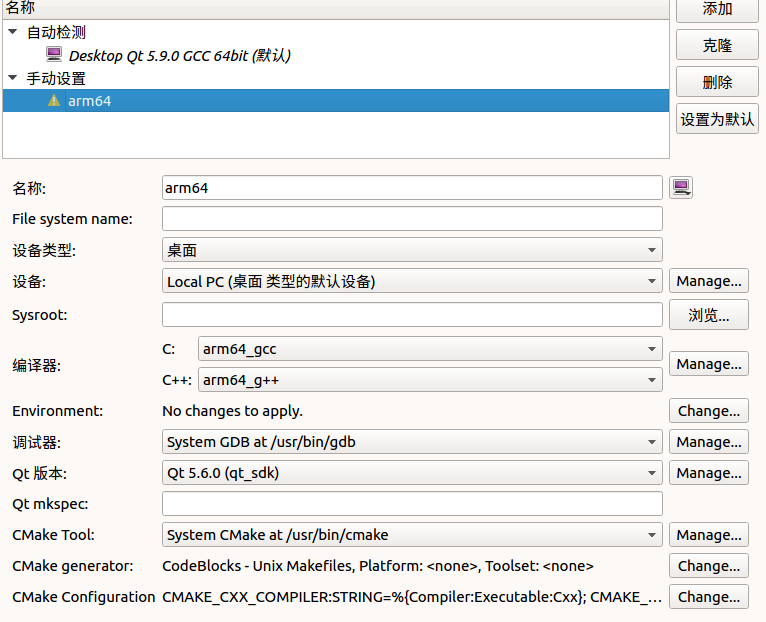The width and height of the screenshot is (766, 622).
Task: Click the Sysroot input field
Action: pos(412,315)
